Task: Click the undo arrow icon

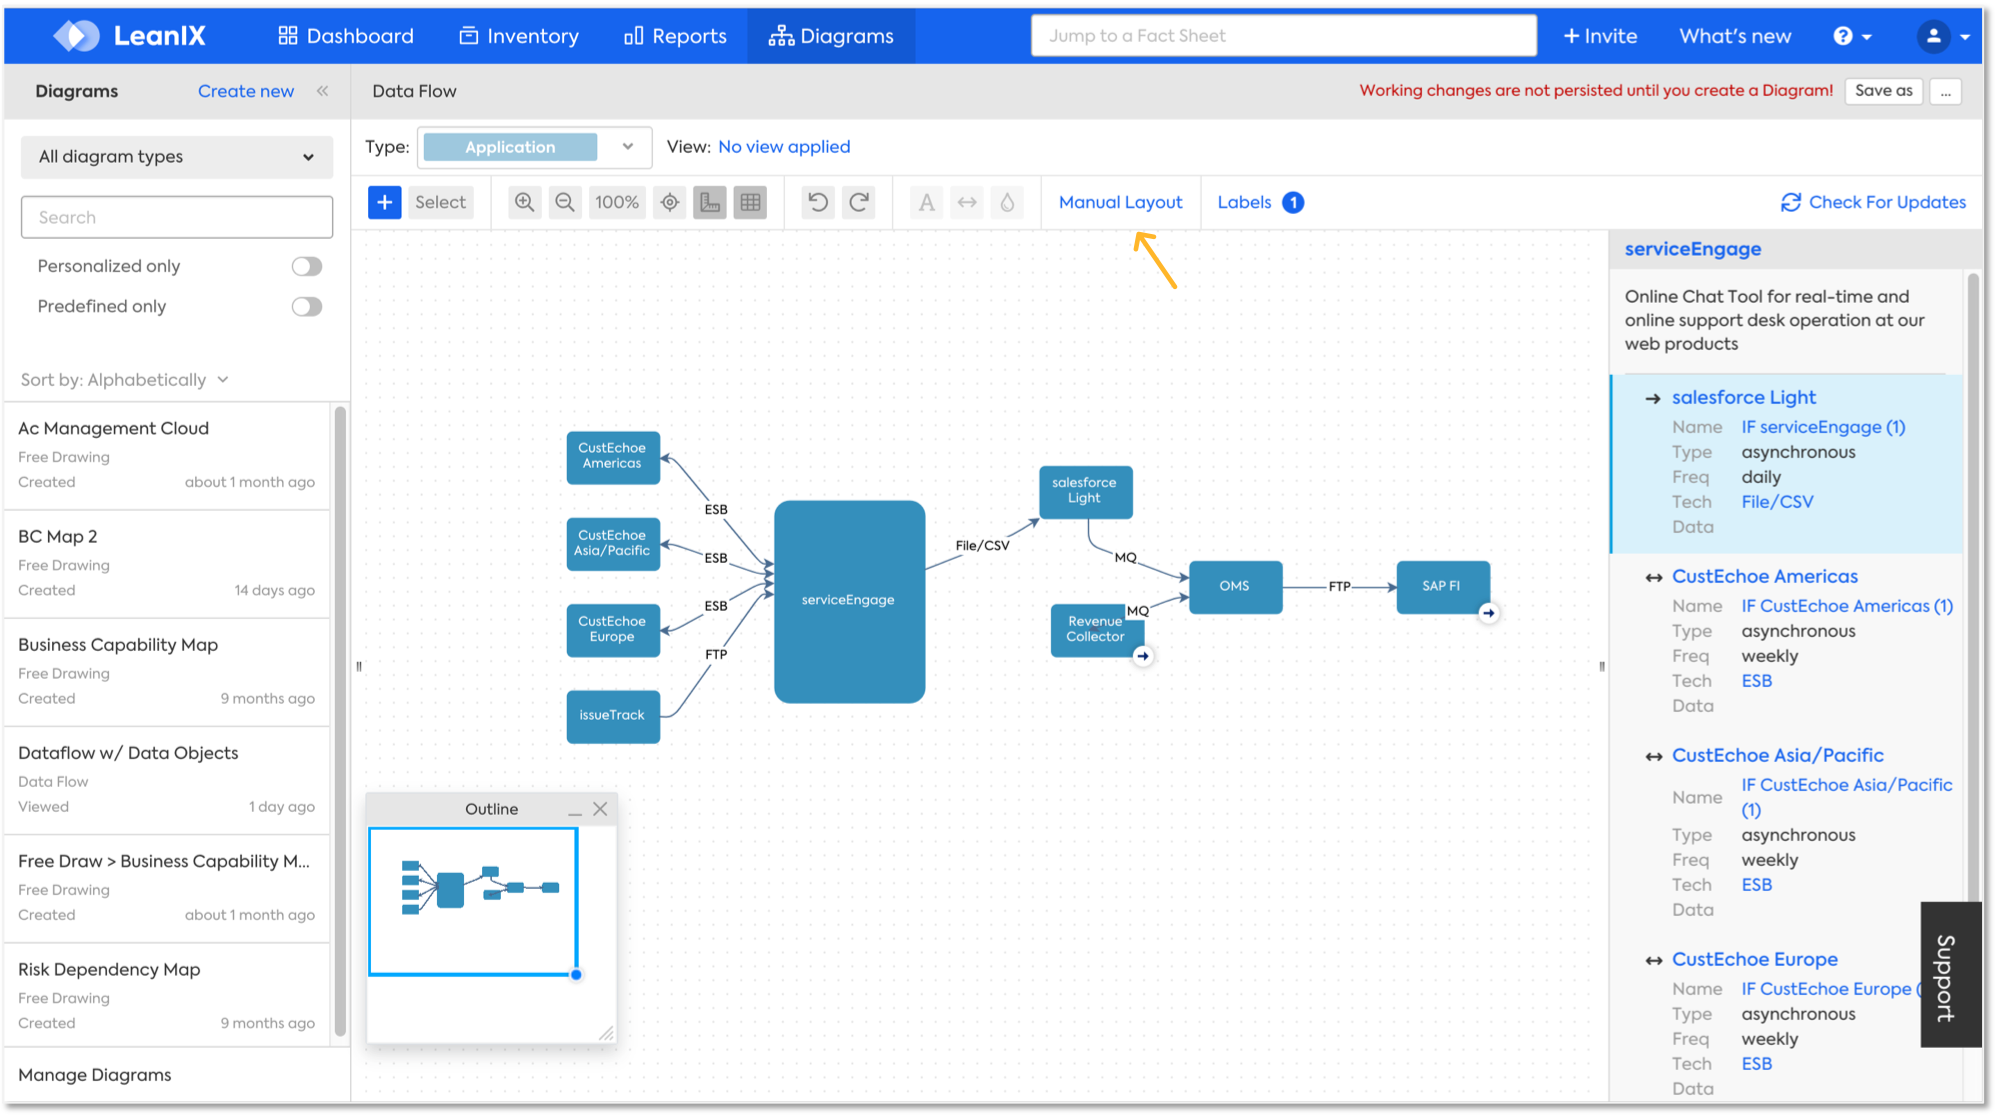Action: tap(818, 202)
